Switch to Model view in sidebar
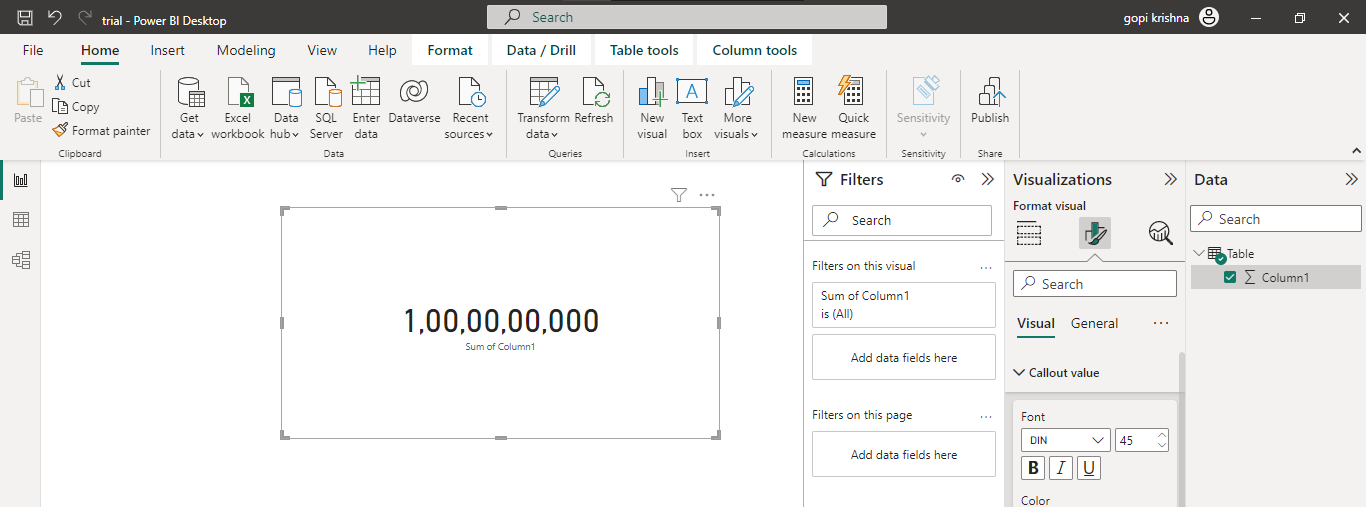1366x507 pixels. (20, 260)
